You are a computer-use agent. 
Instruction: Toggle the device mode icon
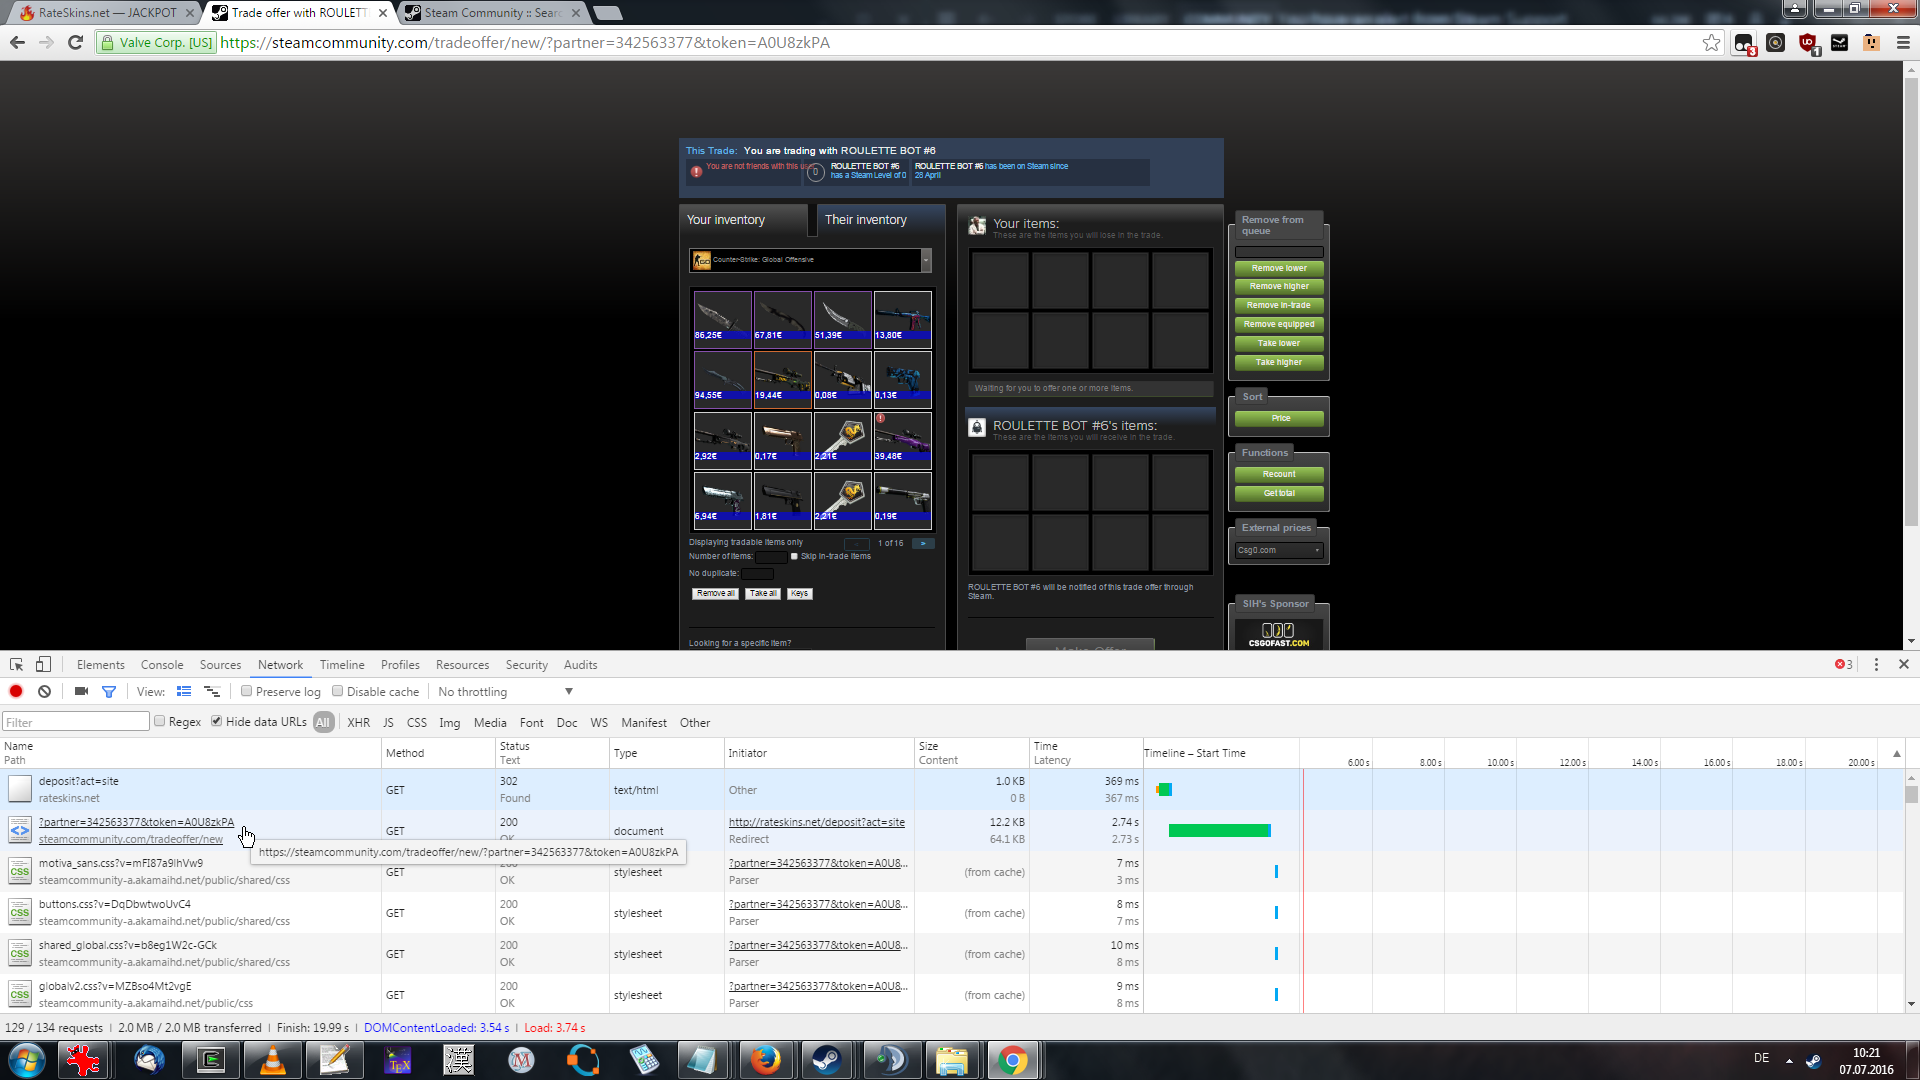[43, 664]
